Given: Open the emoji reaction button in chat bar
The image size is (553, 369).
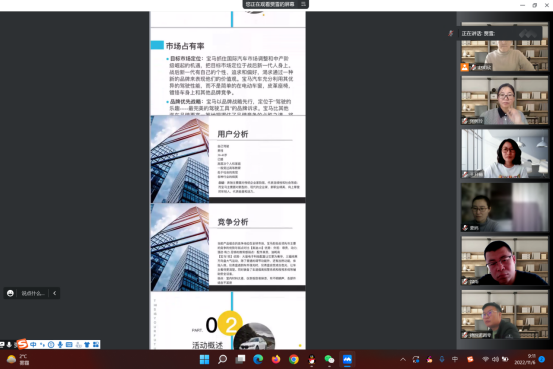Looking at the screenshot, I should tap(10, 293).
